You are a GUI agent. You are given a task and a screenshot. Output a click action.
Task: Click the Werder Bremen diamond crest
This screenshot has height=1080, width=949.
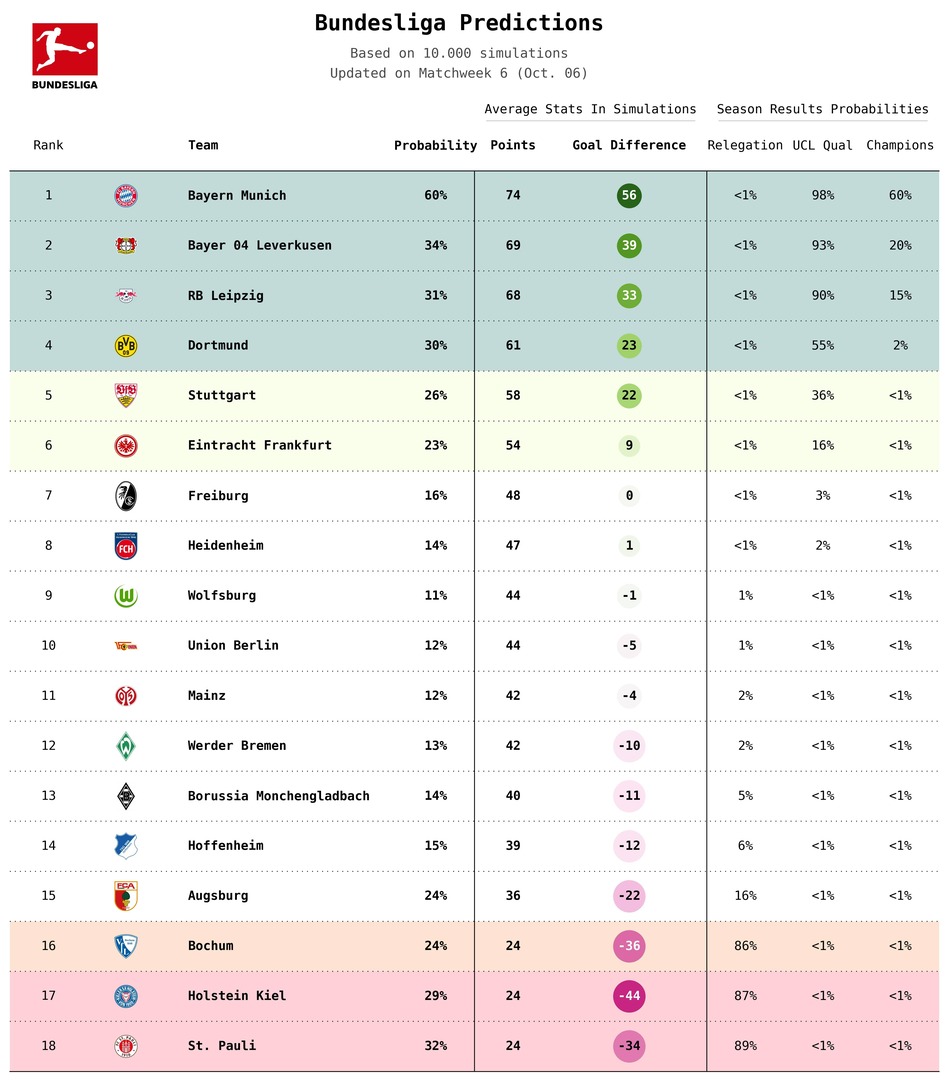(x=126, y=746)
